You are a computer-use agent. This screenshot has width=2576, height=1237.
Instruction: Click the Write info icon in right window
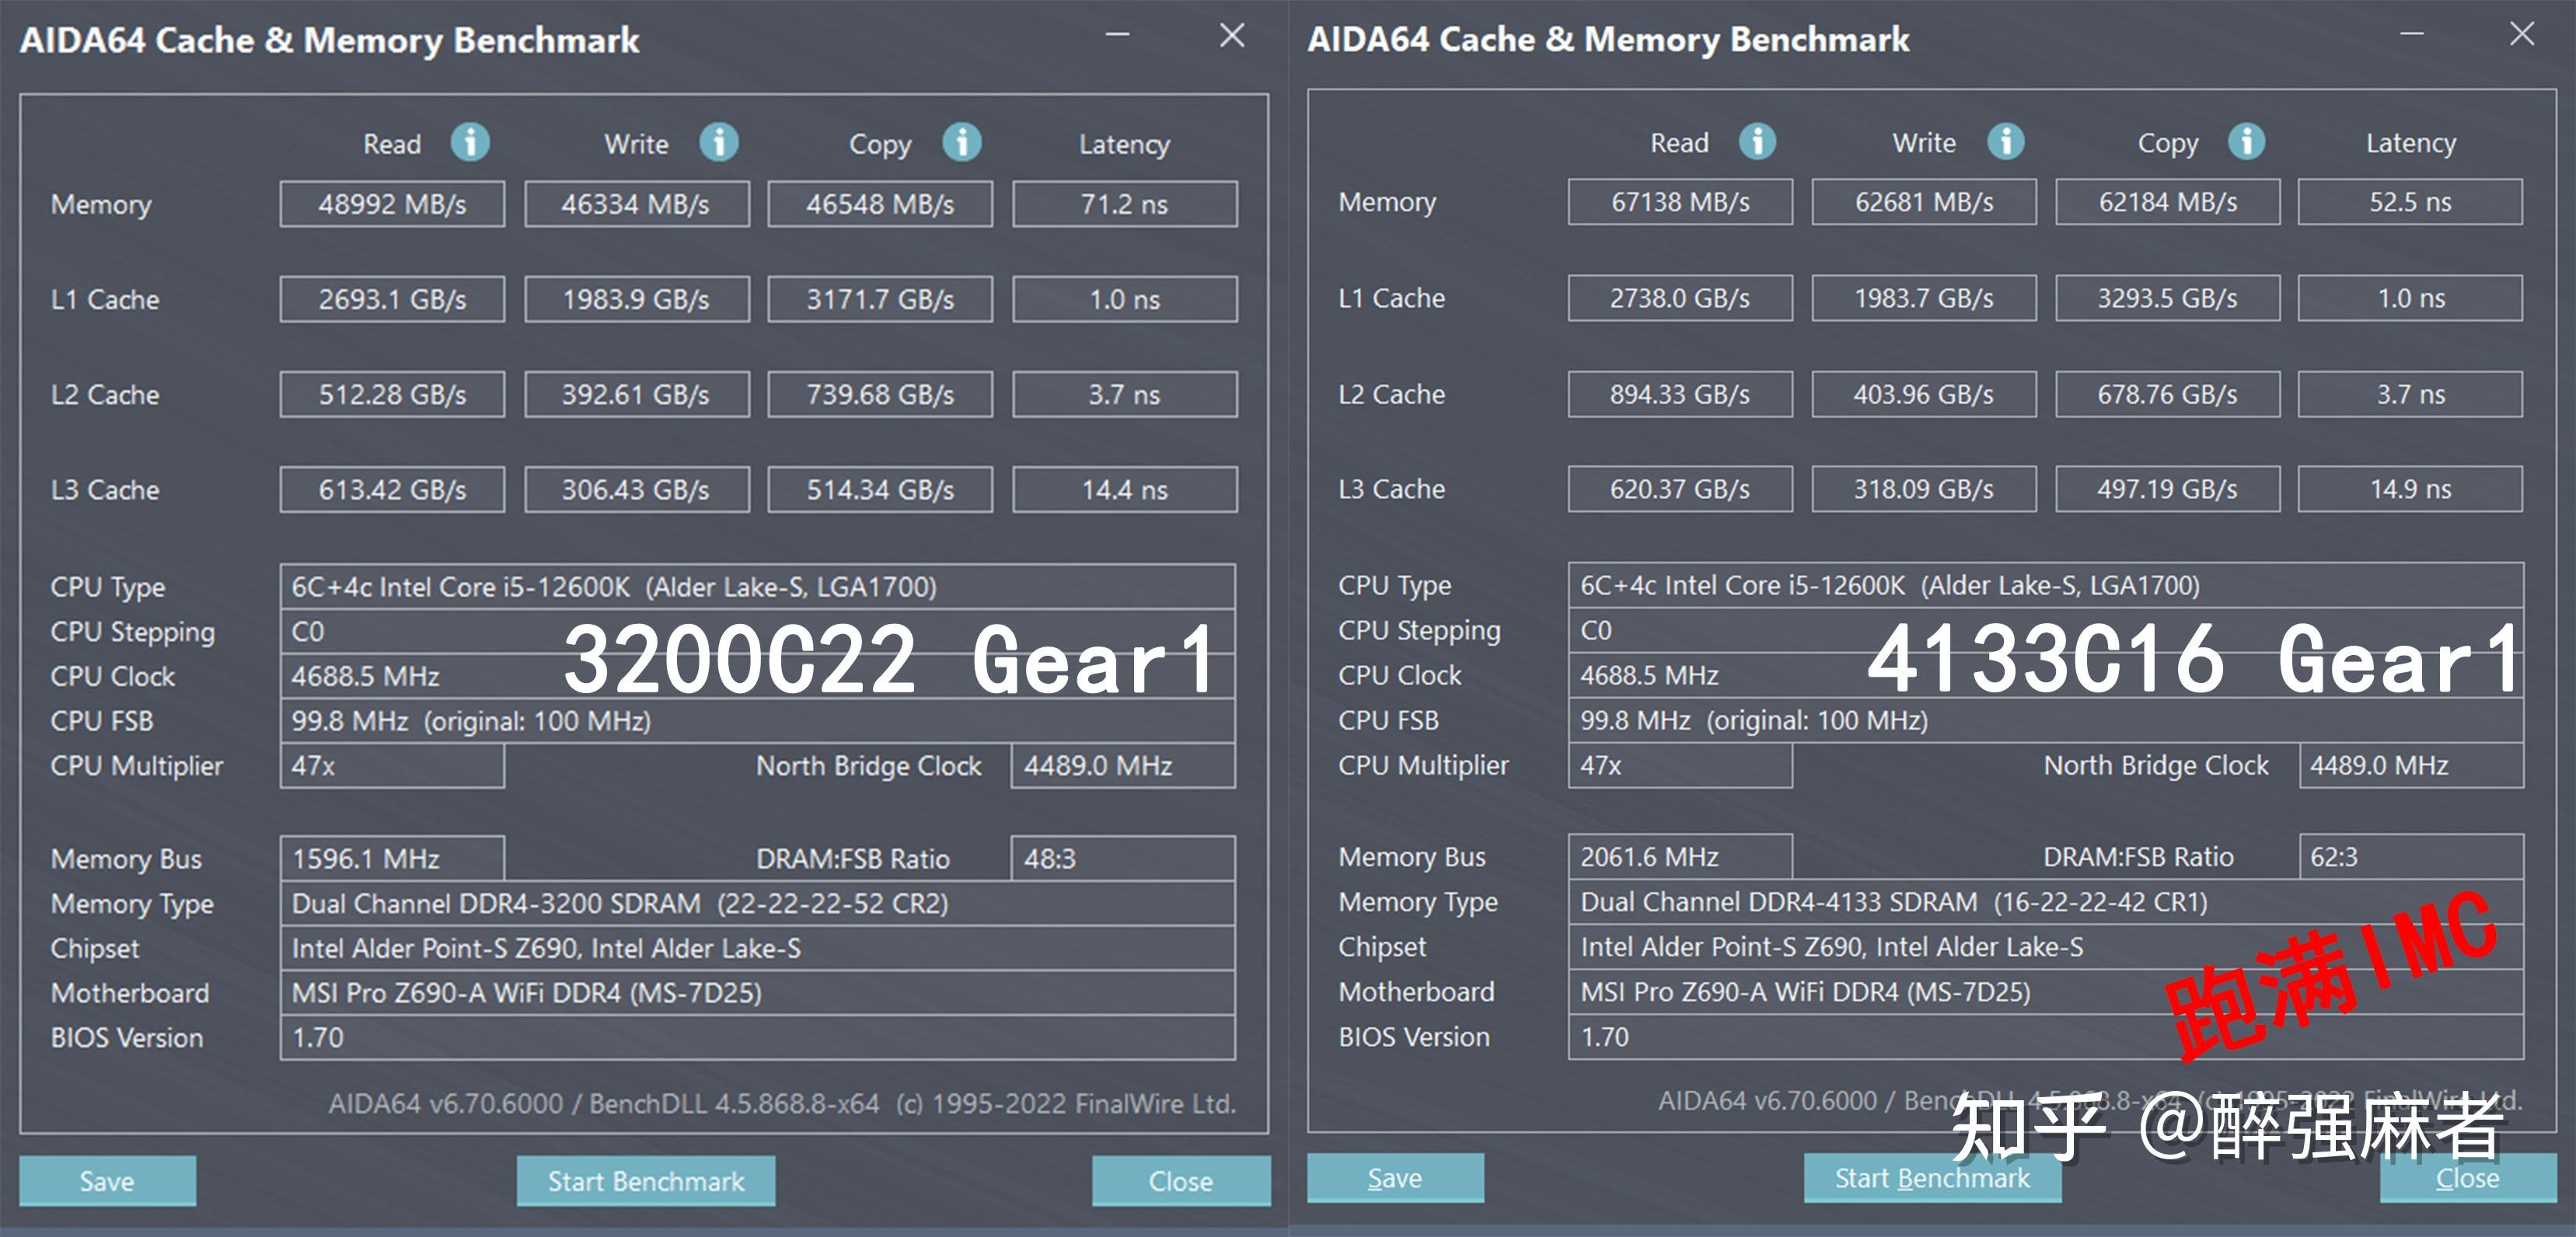(2005, 141)
